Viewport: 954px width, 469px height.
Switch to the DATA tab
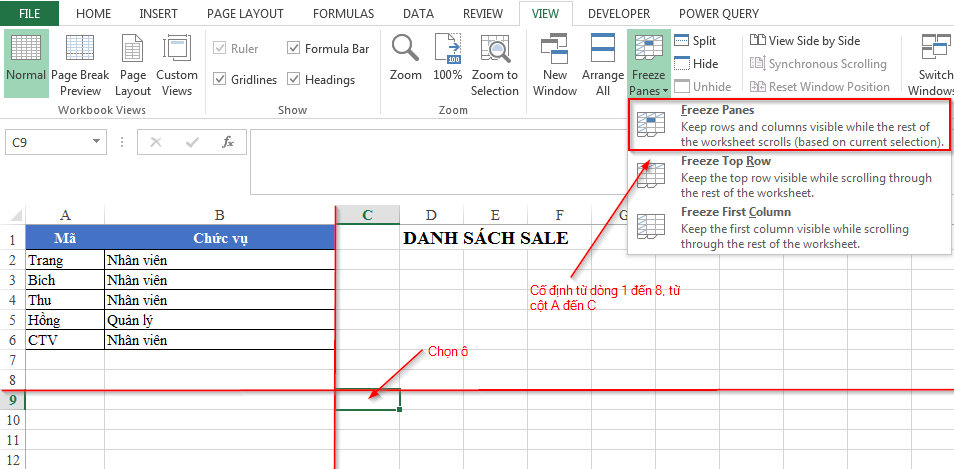click(x=418, y=13)
